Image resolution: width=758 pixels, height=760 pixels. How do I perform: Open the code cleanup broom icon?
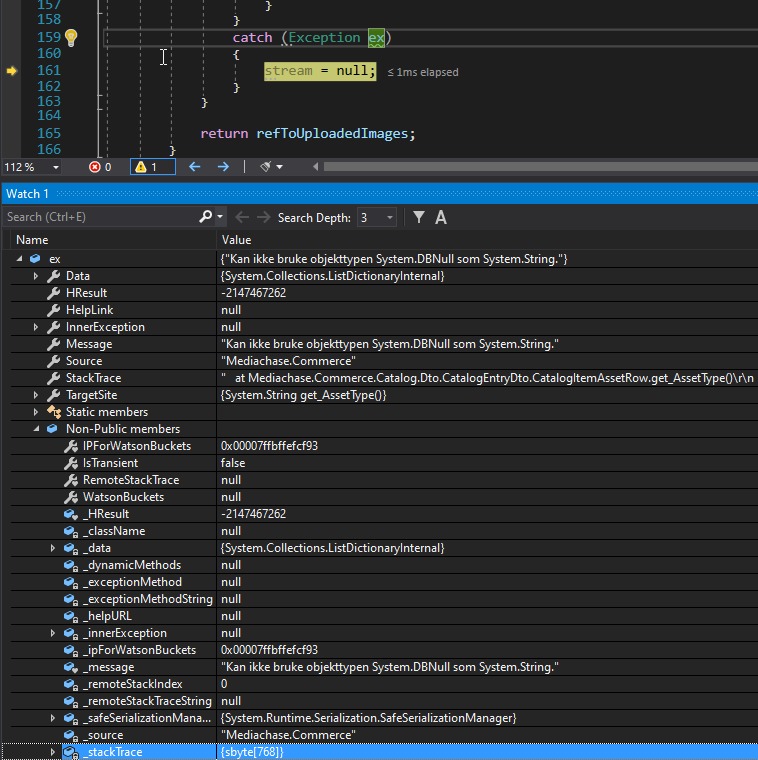[x=266, y=167]
